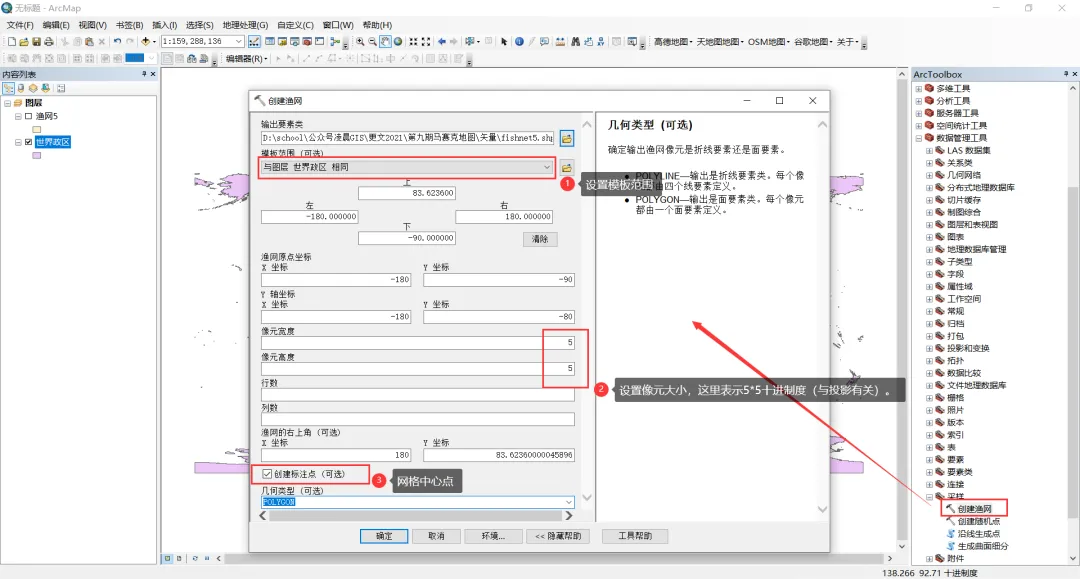Image resolution: width=1080 pixels, height=579 pixels.
Task: Click the 清除 extent button
Action: tap(540, 239)
